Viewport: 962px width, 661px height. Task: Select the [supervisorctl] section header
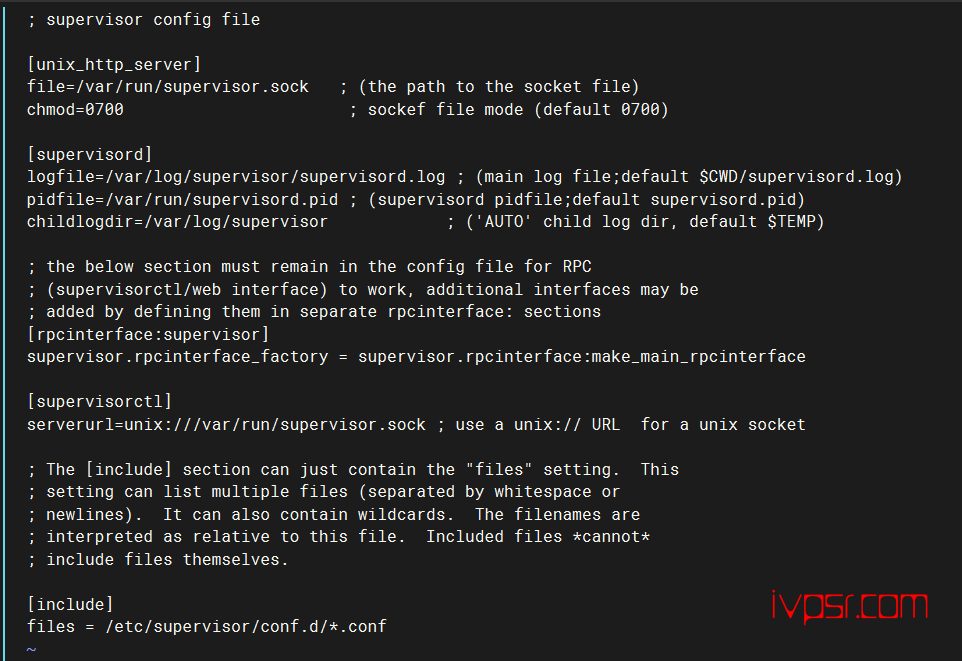click(x=99, y=401)
